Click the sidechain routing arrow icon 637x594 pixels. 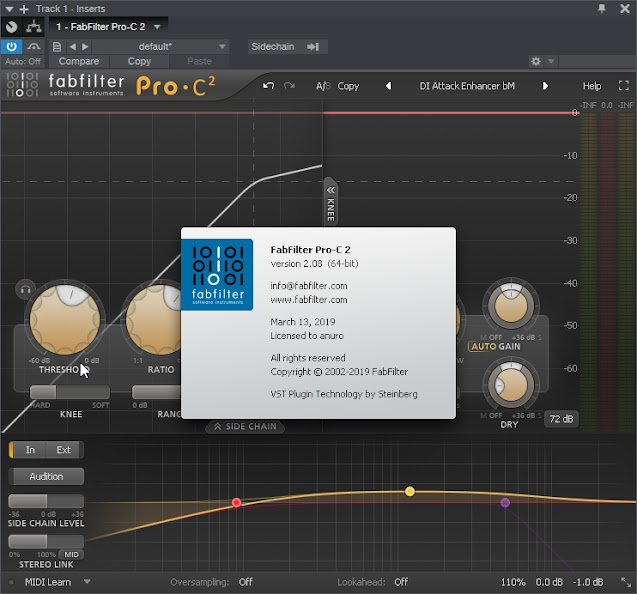(313, 47)
